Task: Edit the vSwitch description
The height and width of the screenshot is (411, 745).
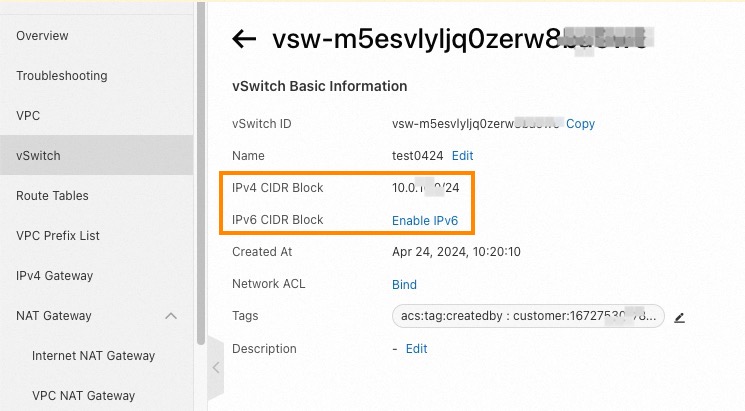Action: point(416,349)
